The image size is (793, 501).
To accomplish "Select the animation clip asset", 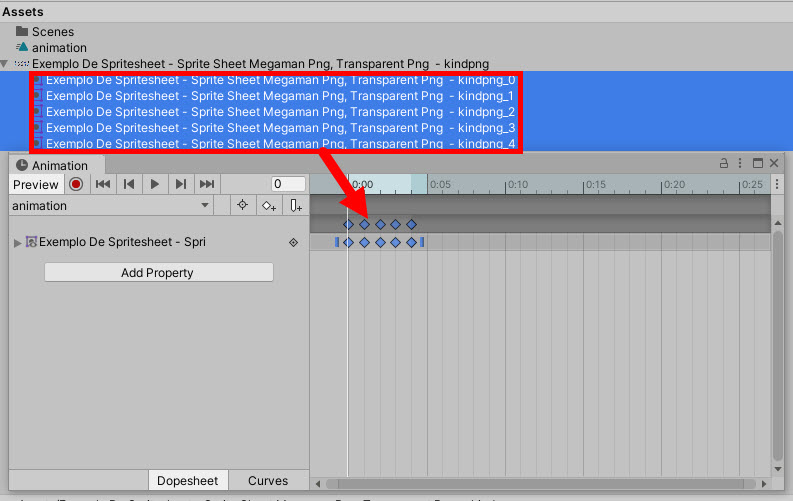I will (51, 48).
